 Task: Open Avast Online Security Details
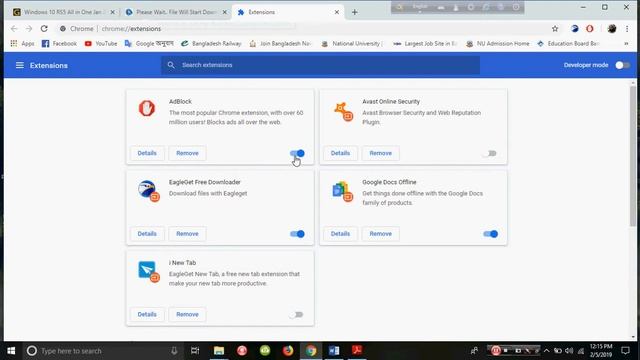point(340,153)
